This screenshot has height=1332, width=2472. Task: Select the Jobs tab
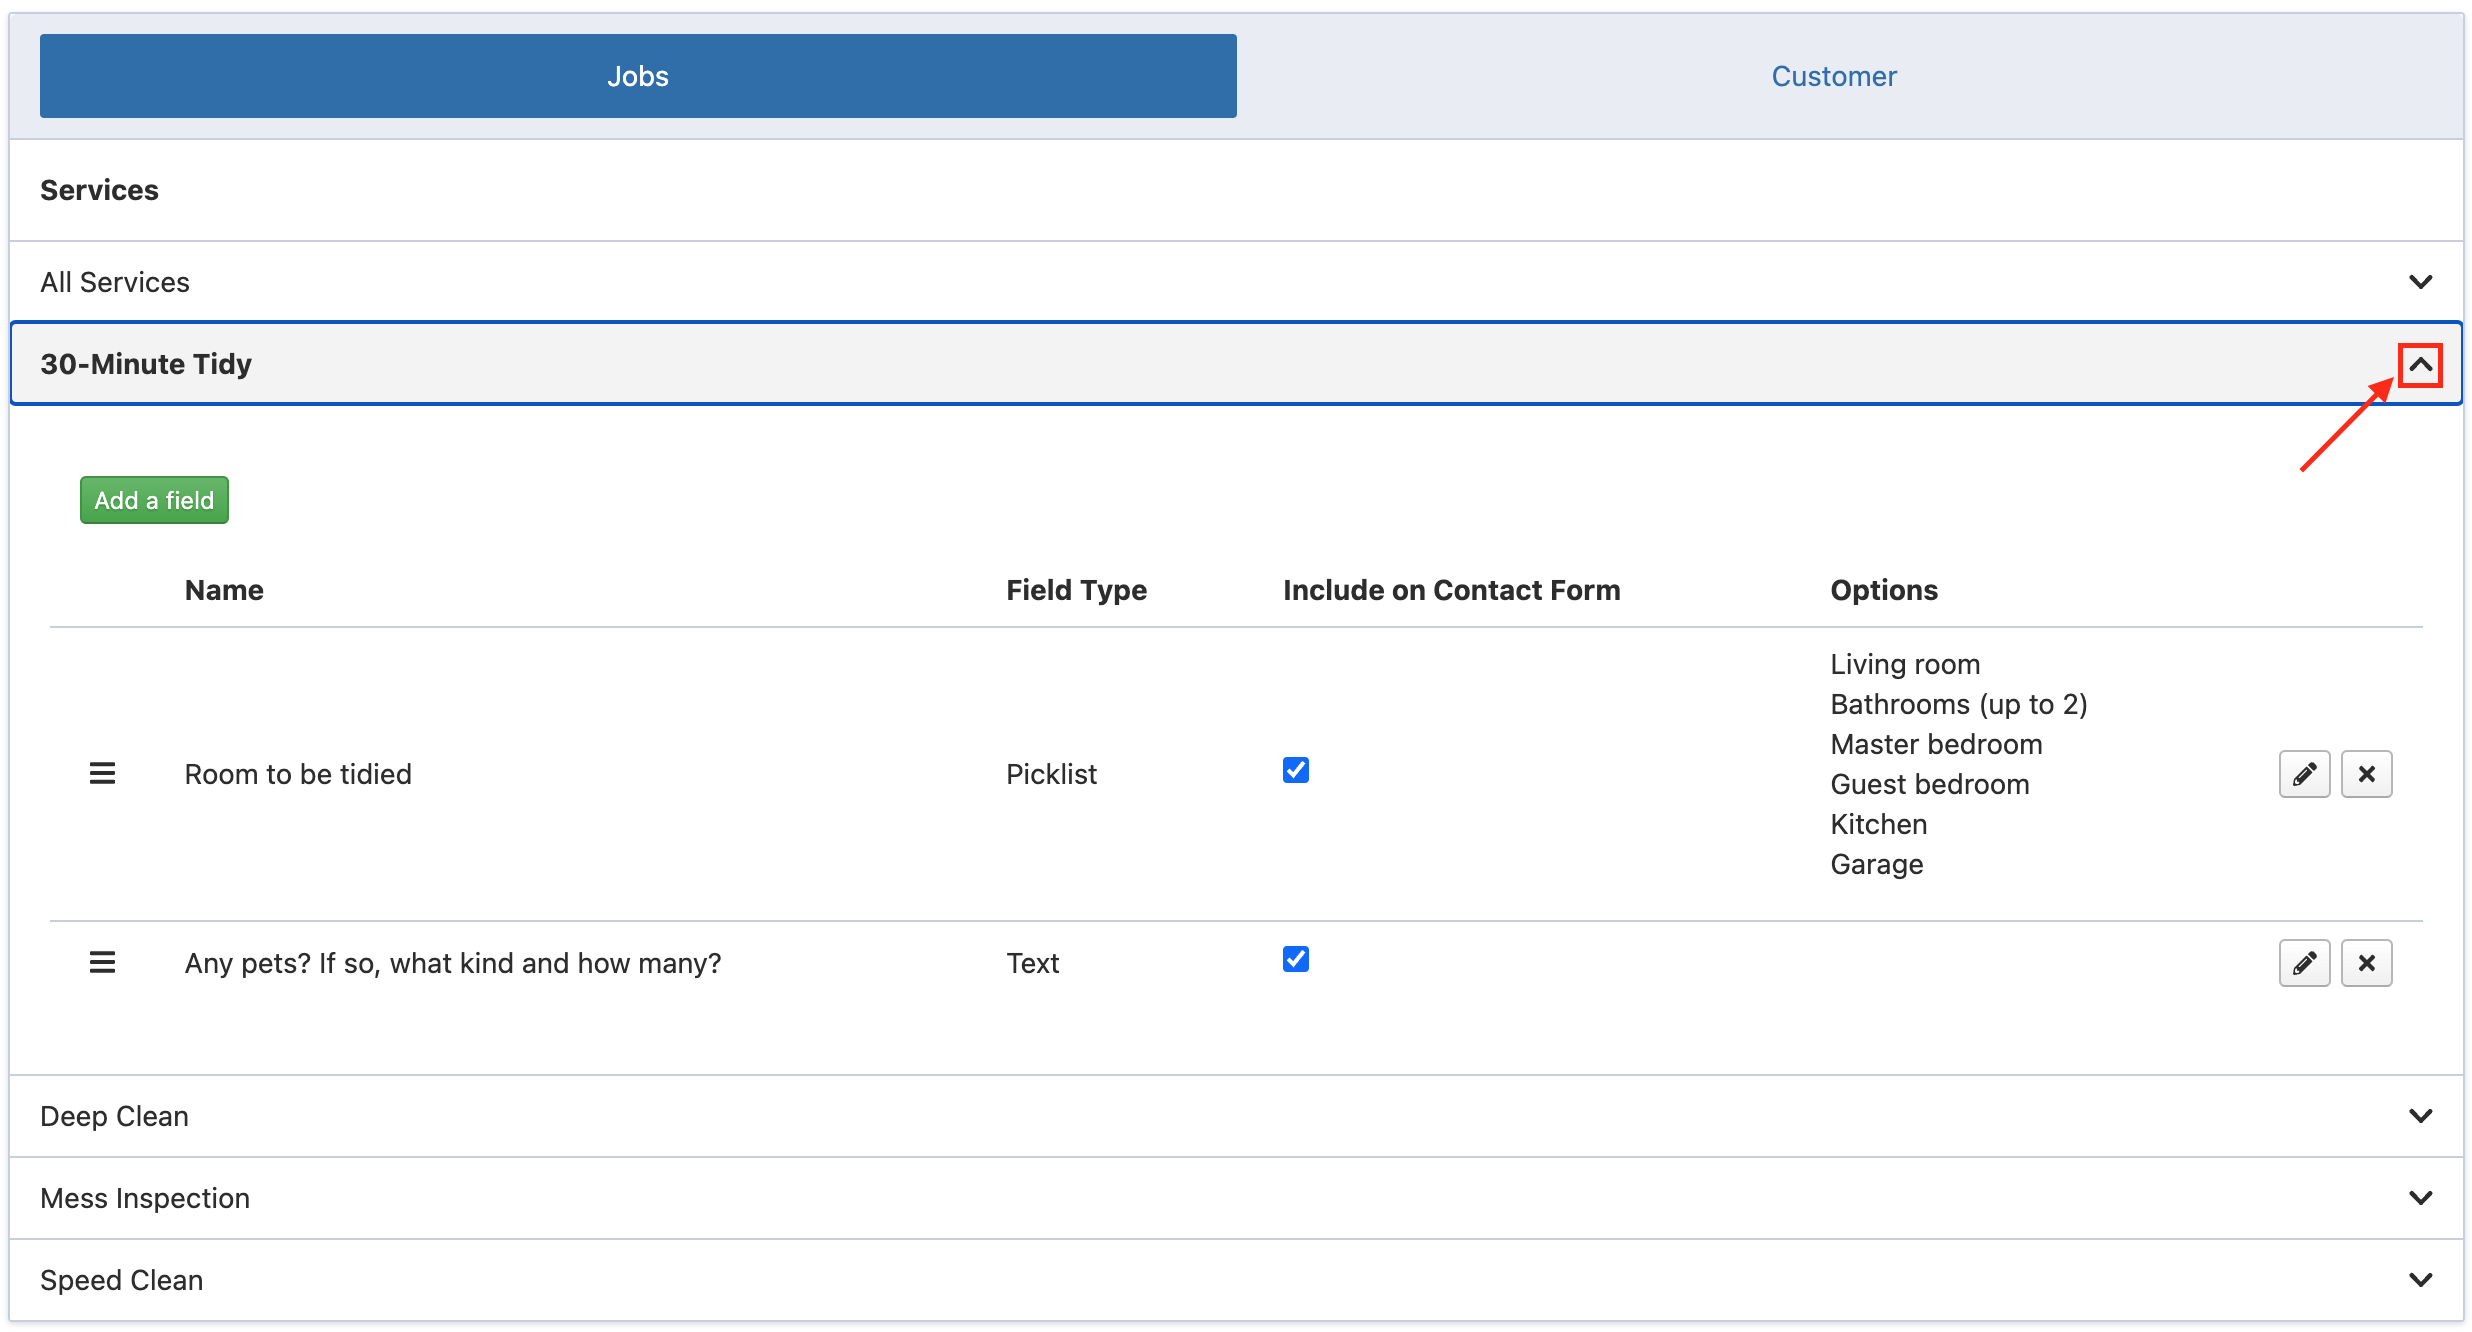tap(638, 76)
